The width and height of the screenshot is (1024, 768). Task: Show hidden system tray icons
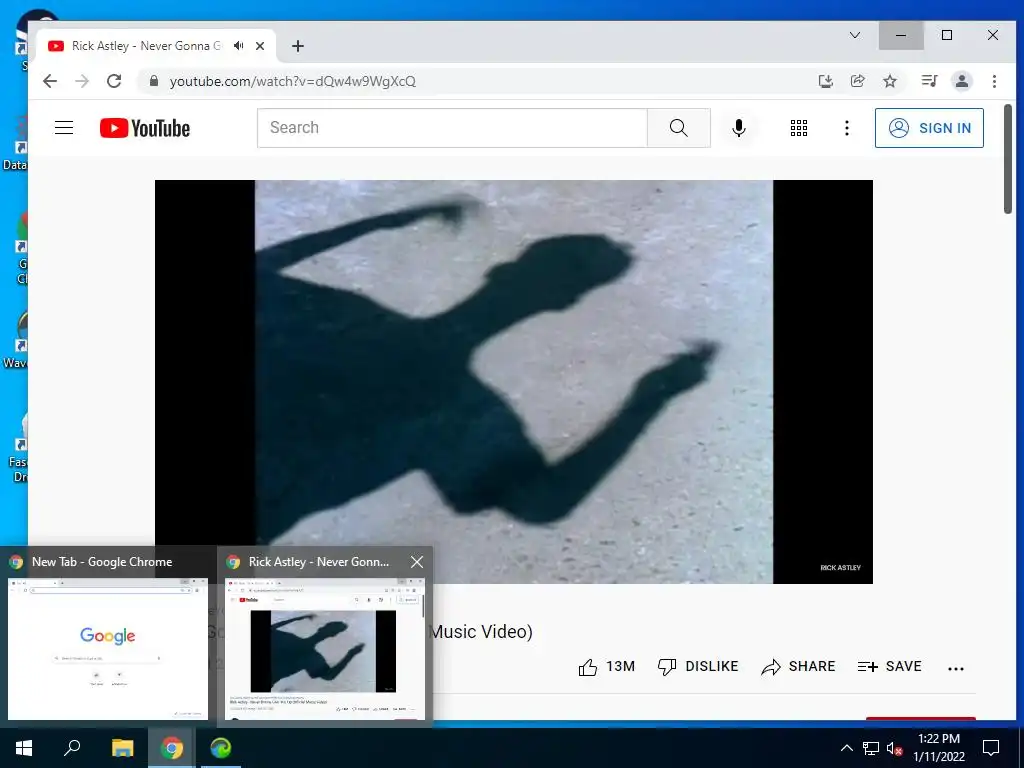846,748
